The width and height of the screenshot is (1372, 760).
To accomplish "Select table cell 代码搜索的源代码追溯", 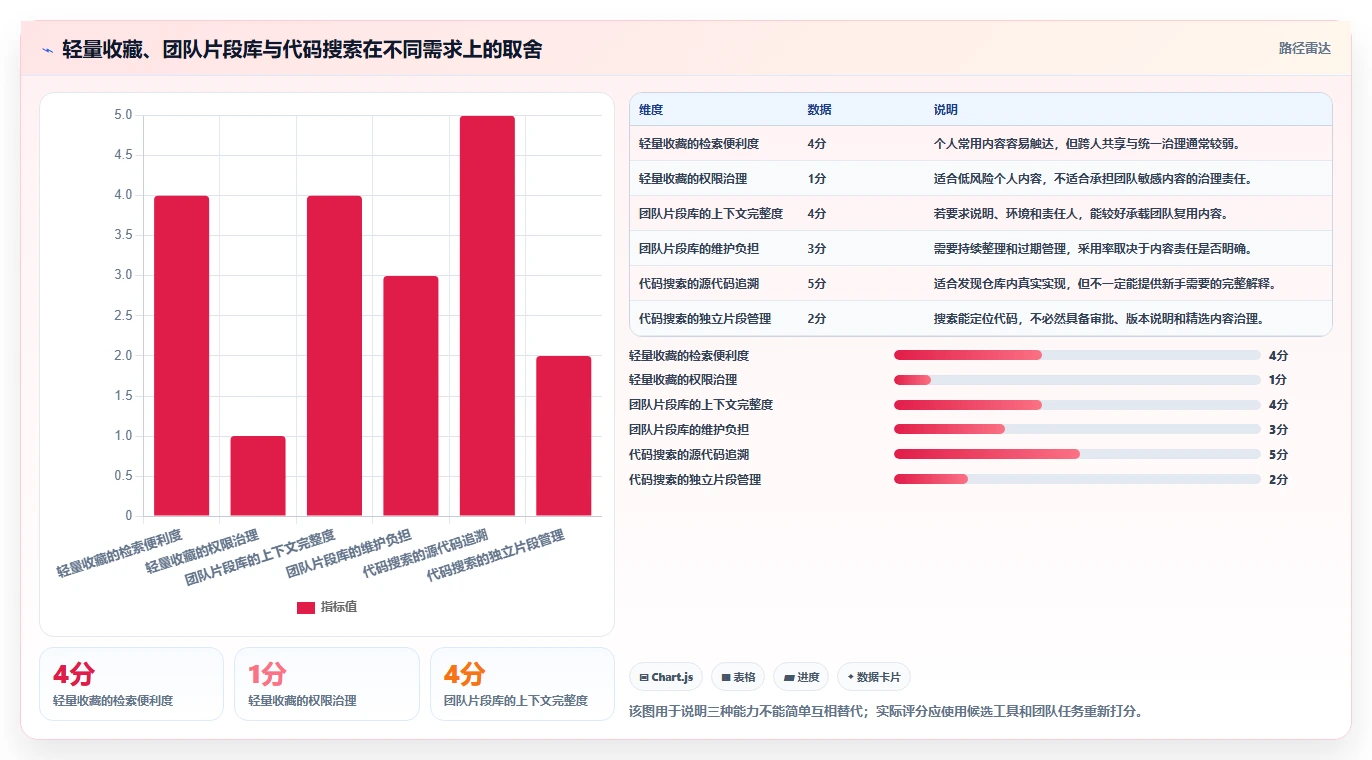I will click(699, 284).
